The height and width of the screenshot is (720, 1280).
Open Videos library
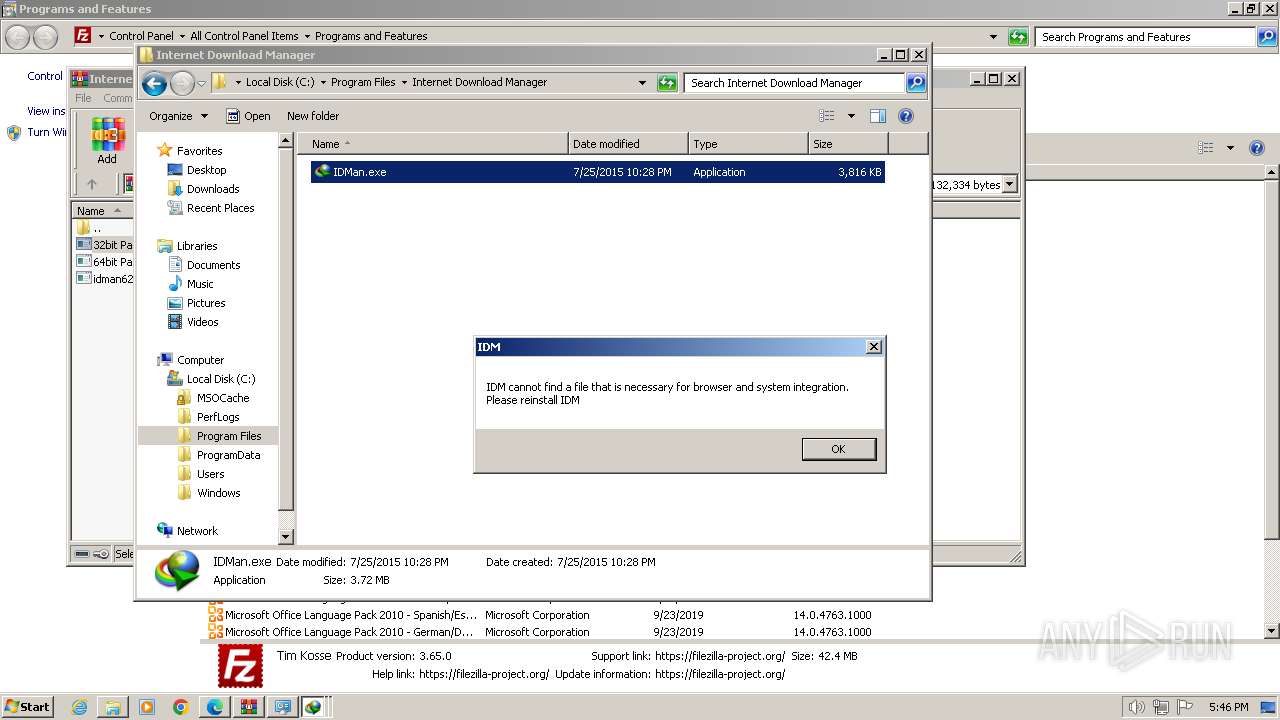(x=202, y=322)
